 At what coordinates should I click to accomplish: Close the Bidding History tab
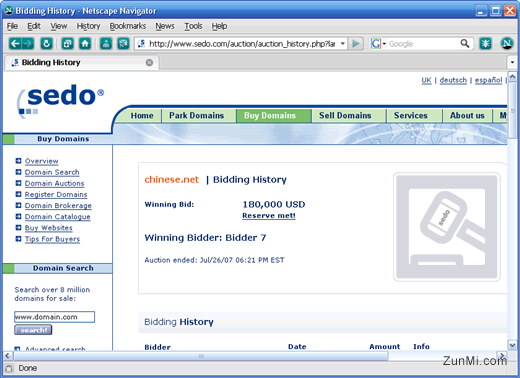pos(149,62)
